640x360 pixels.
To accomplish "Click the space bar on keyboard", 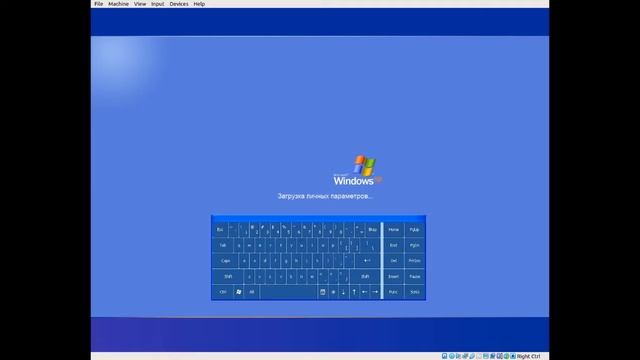I will [288, 292].
